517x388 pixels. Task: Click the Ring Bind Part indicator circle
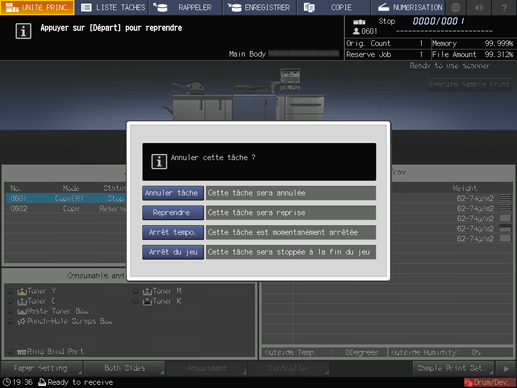(x=10, y=352)
